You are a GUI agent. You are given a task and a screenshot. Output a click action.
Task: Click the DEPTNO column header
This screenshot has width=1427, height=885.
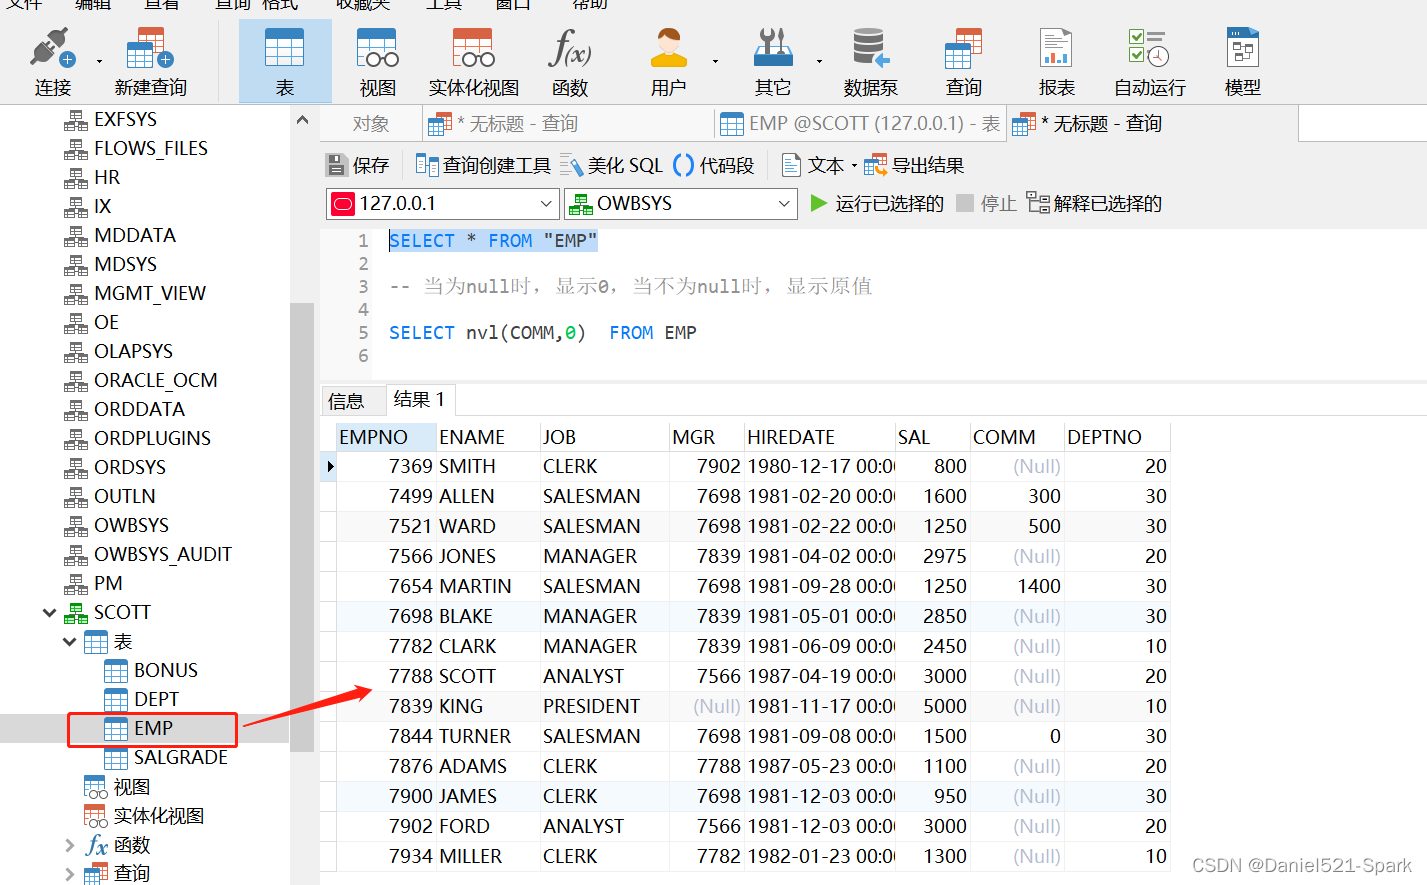tap(1116, 437)
